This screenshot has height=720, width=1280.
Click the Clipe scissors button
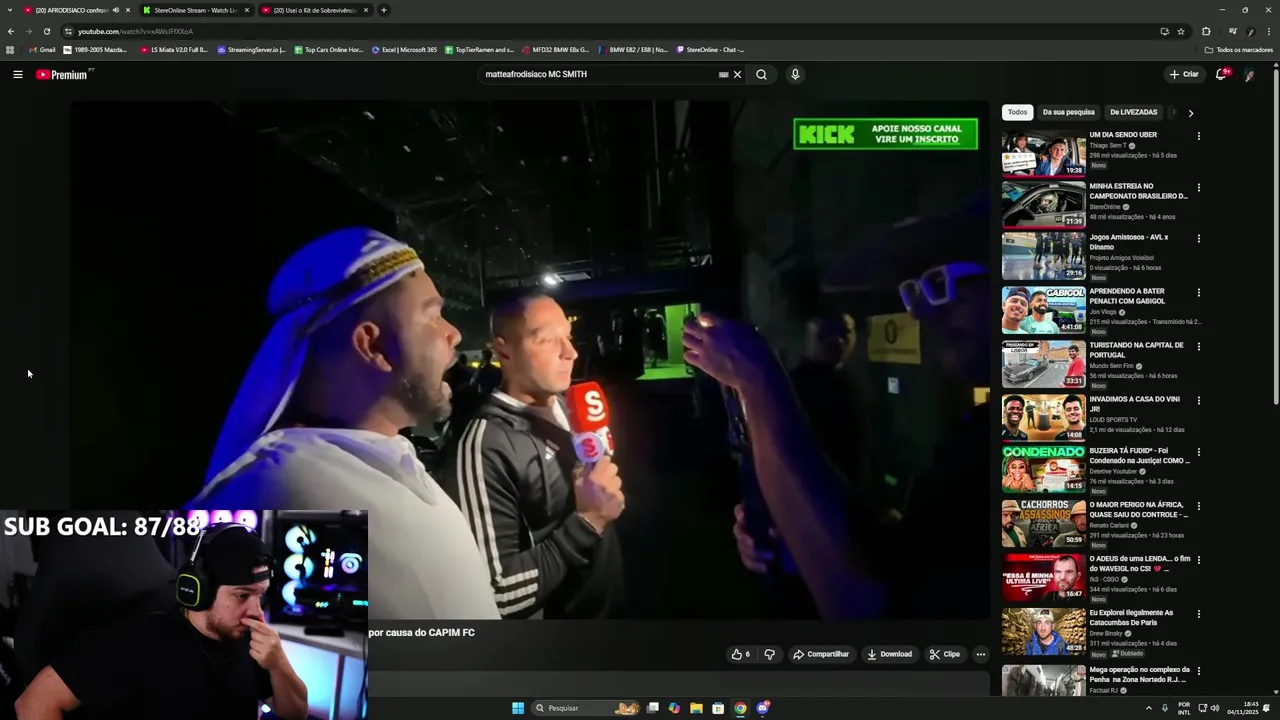coord(944,654)
